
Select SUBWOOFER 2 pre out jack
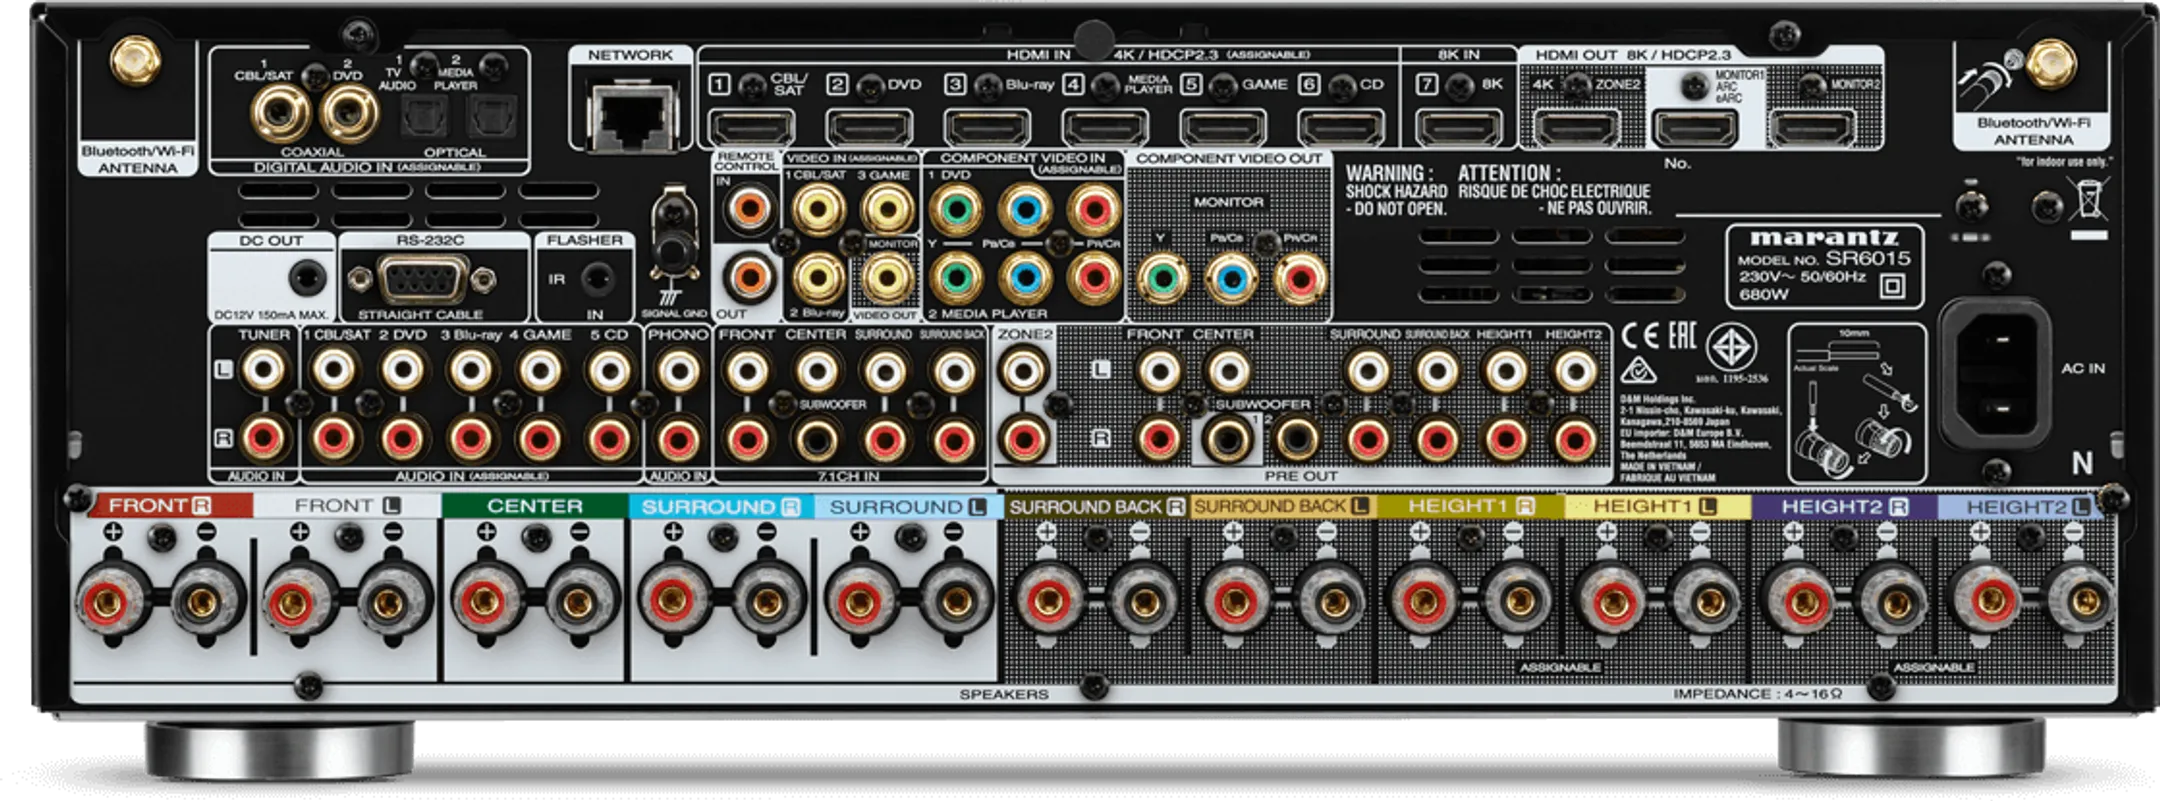tap(1297, 438)
